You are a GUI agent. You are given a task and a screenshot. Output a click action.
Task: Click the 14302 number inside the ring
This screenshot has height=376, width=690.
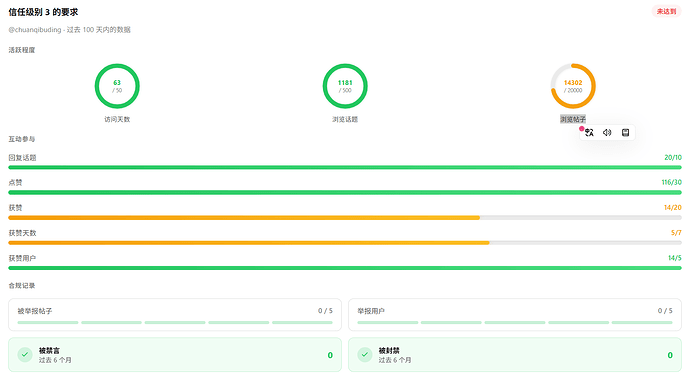[x=573, y=83]
